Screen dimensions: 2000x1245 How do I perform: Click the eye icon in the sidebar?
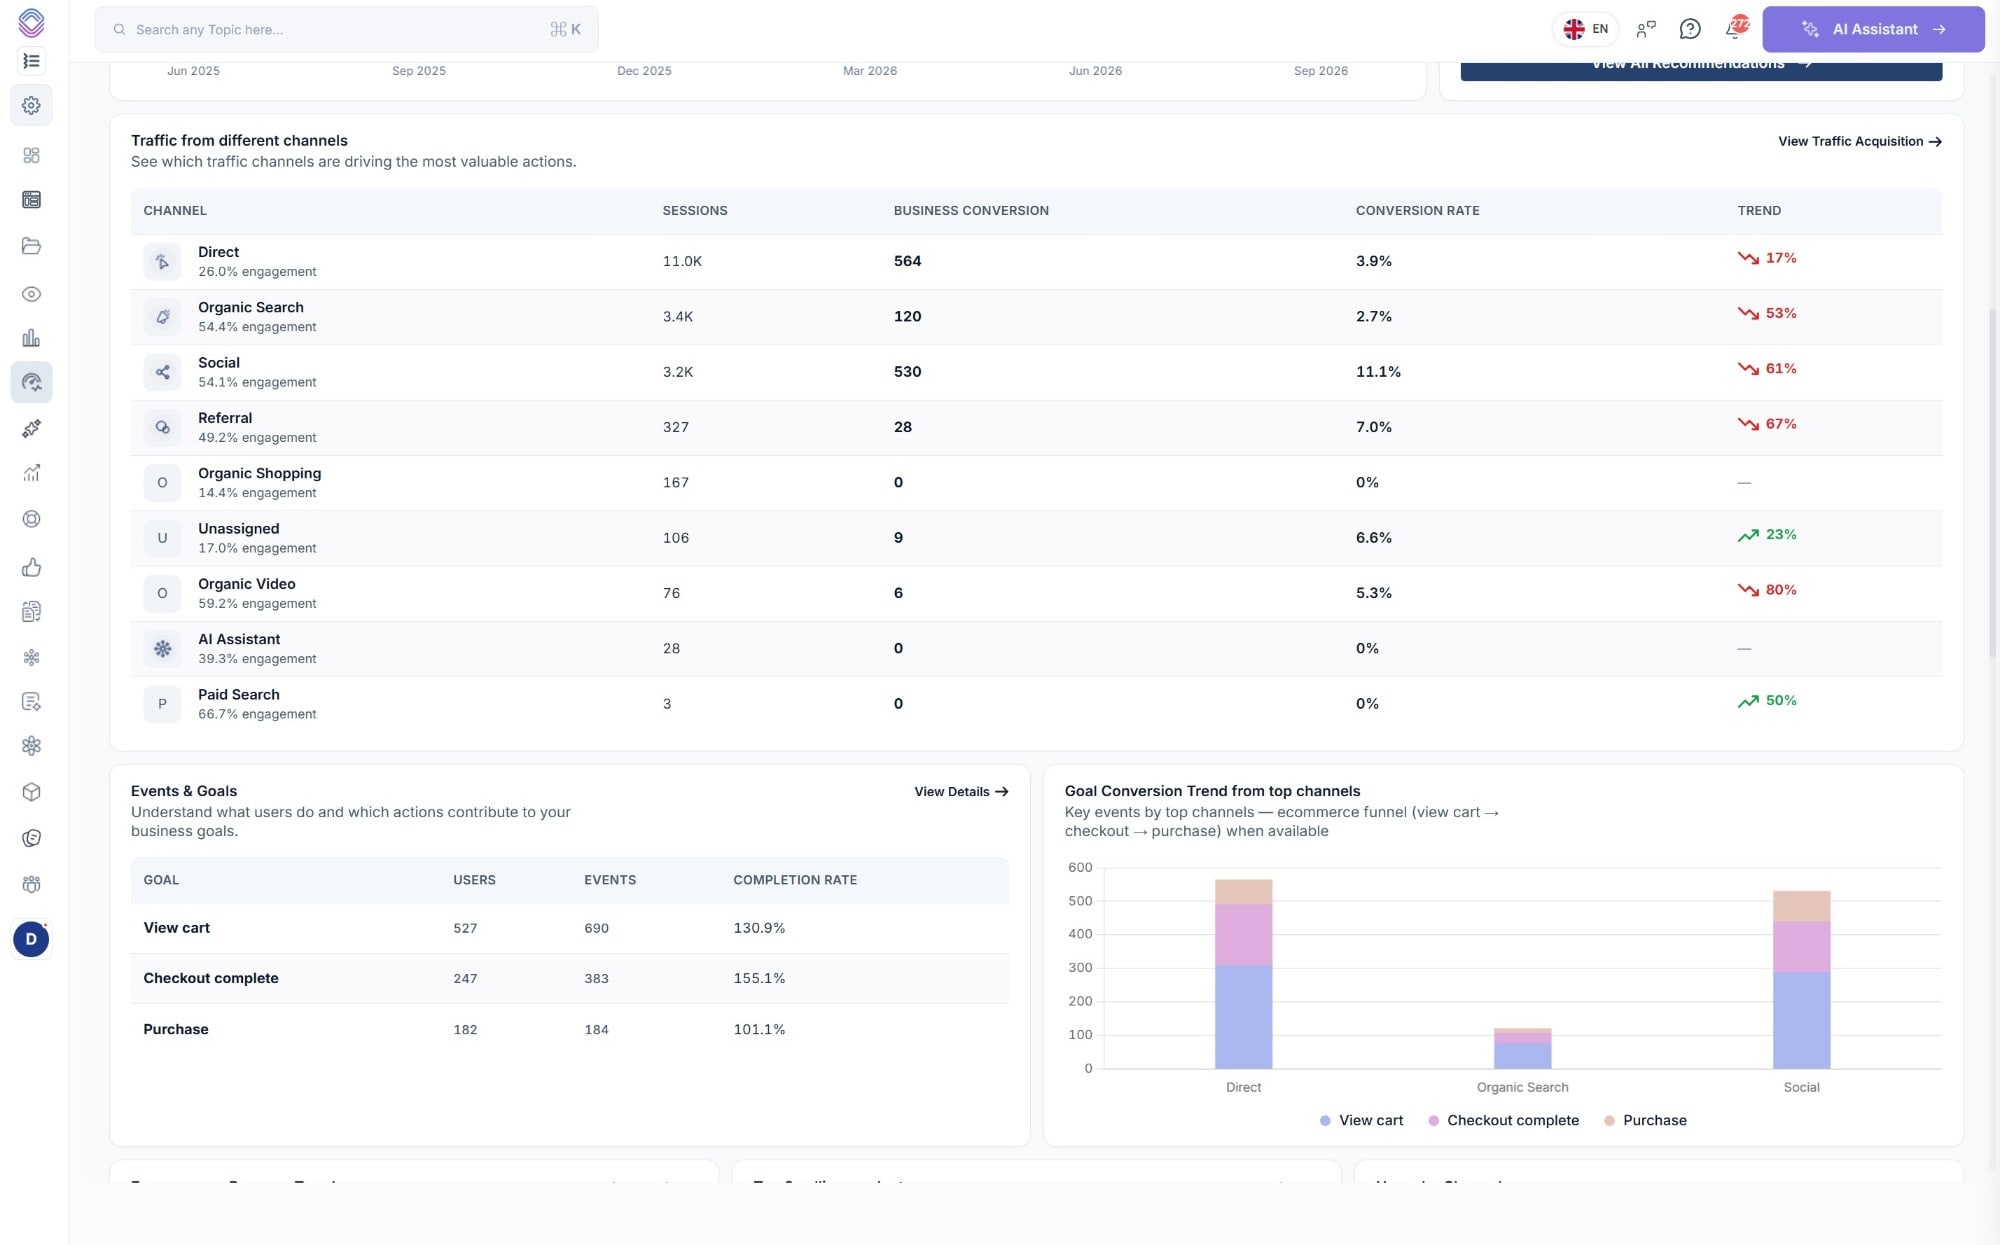[x=31, y=294]
